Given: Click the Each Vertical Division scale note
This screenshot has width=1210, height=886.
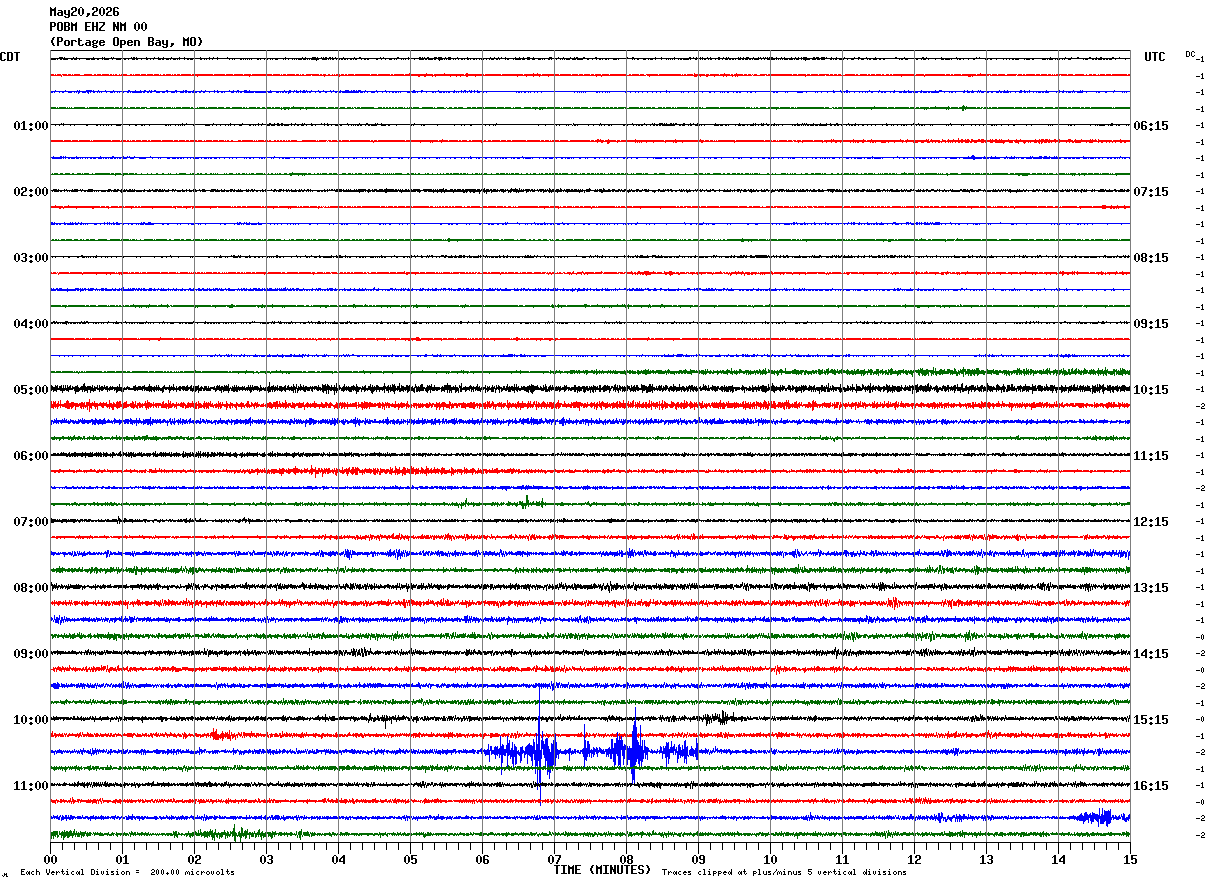Looking at the screenshot, I should click(127, 872).
